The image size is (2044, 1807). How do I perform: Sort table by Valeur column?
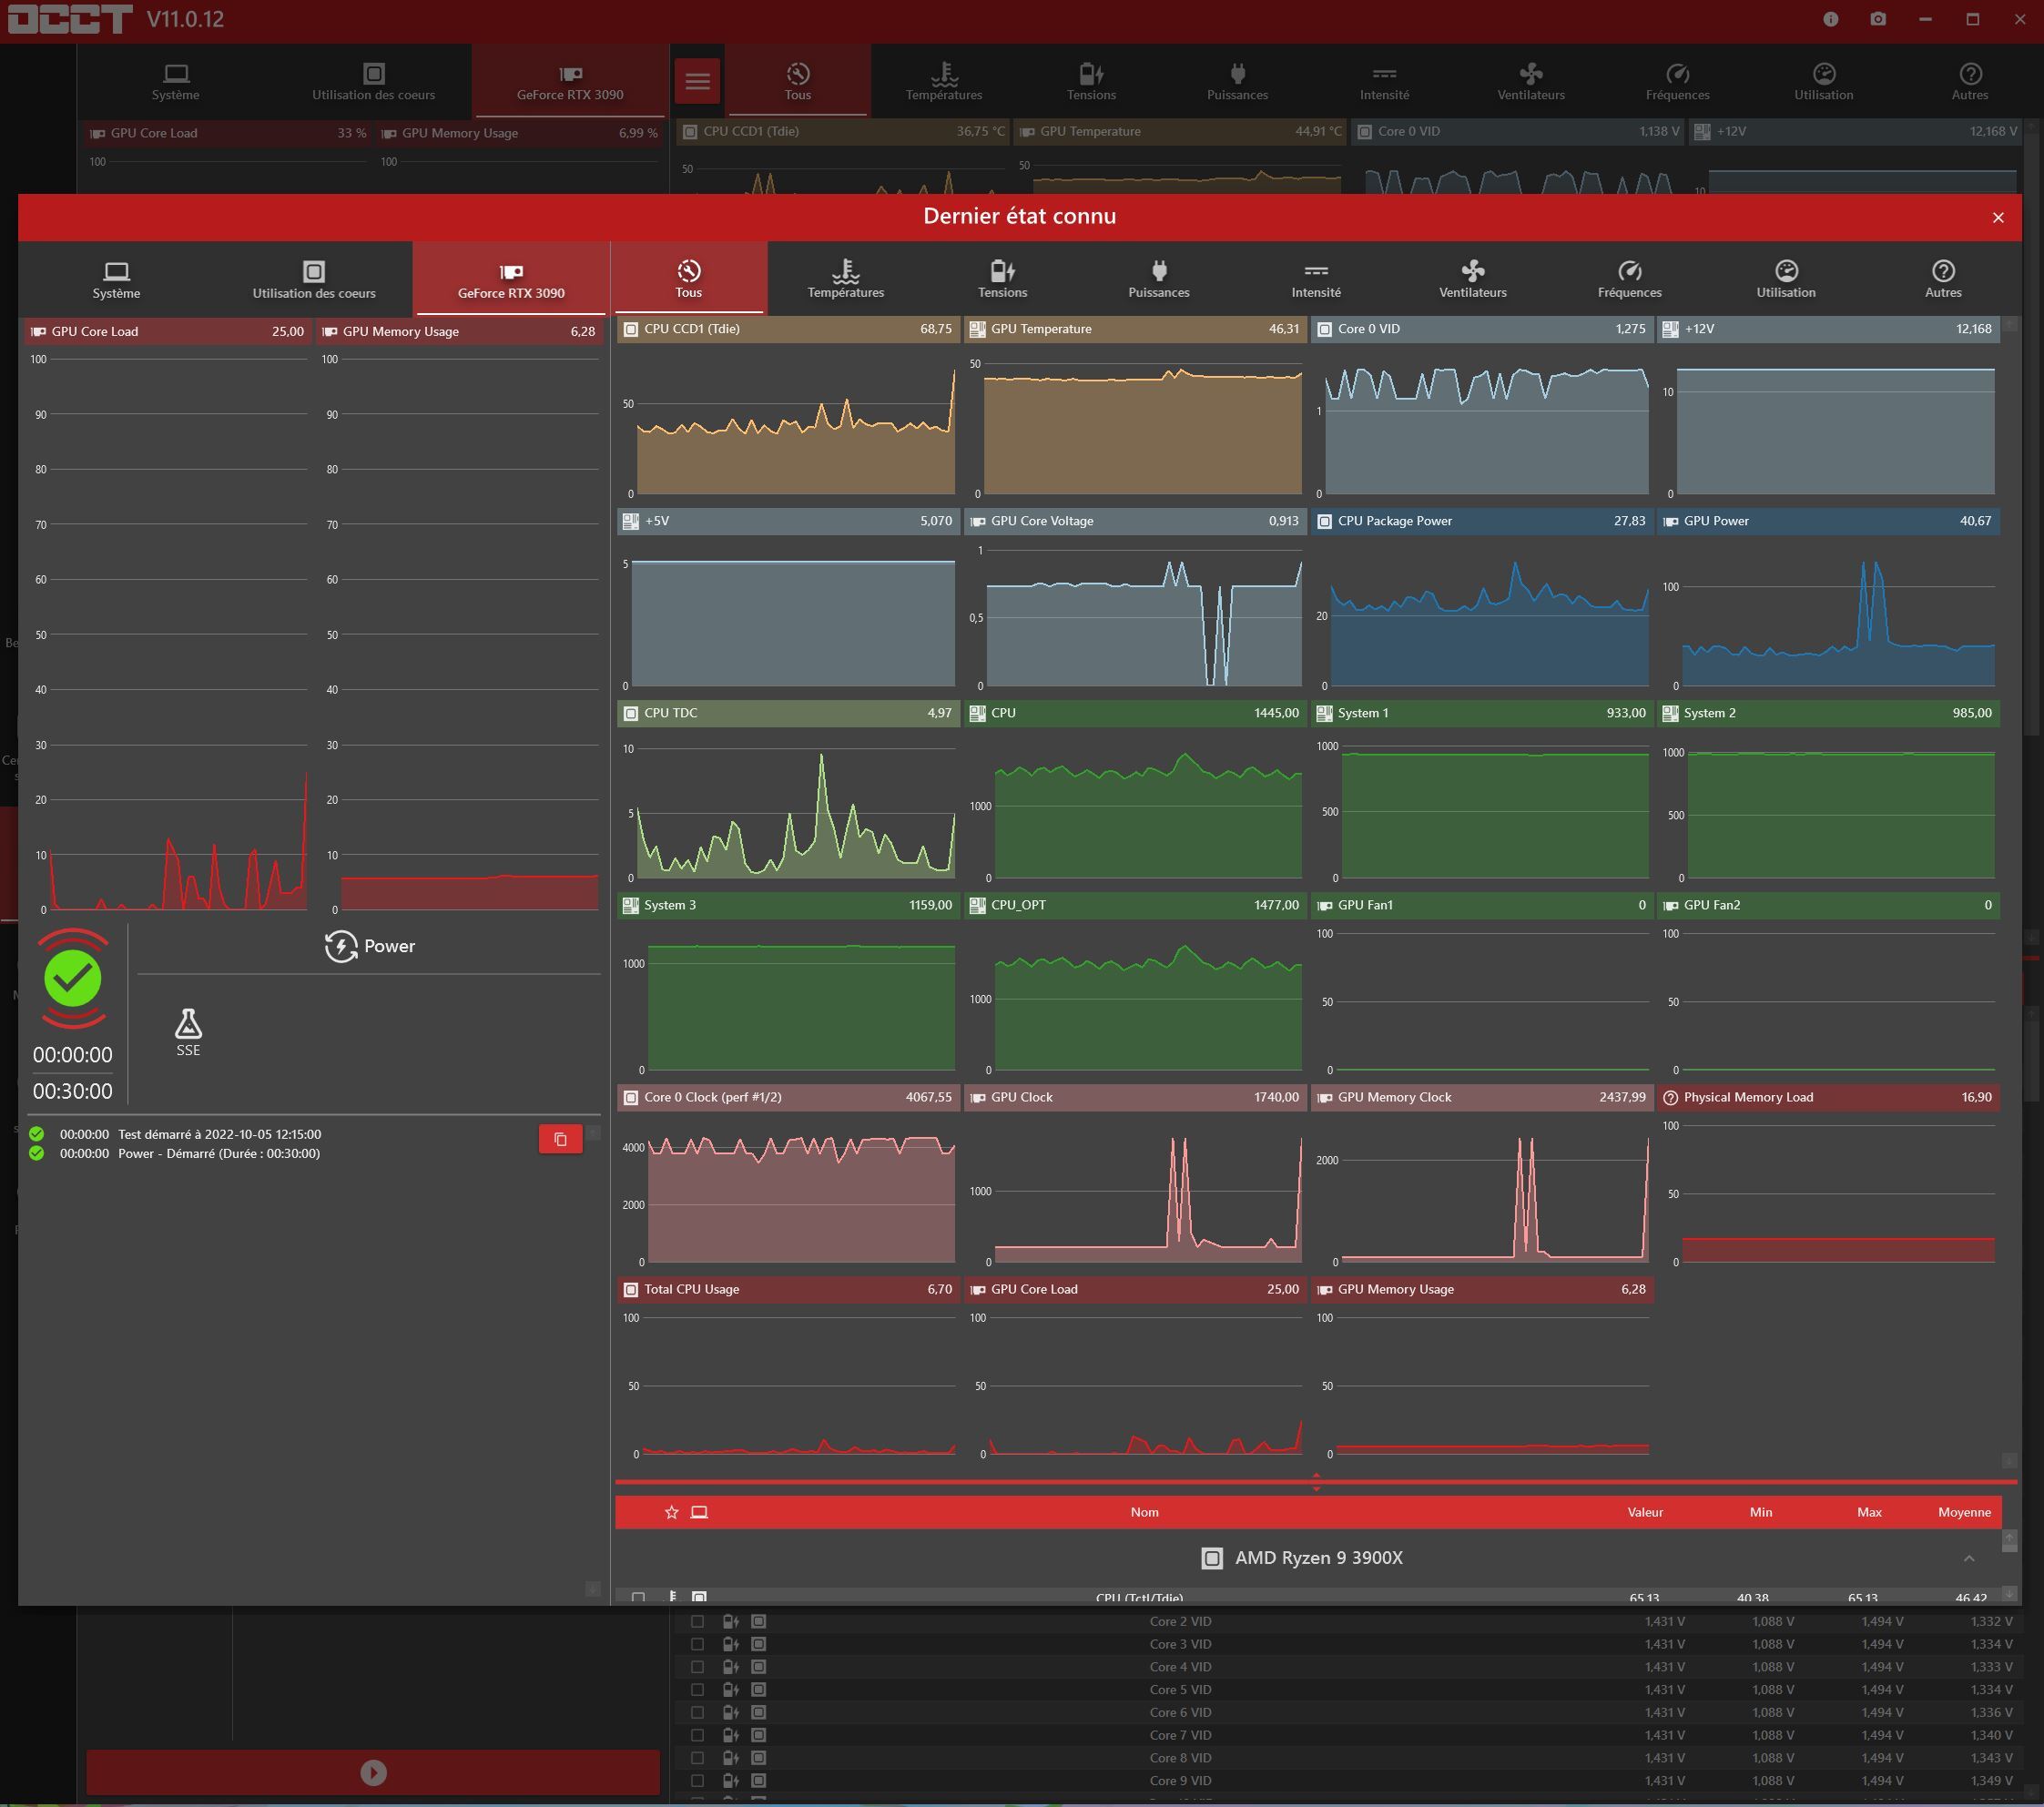[1645, 1512]
